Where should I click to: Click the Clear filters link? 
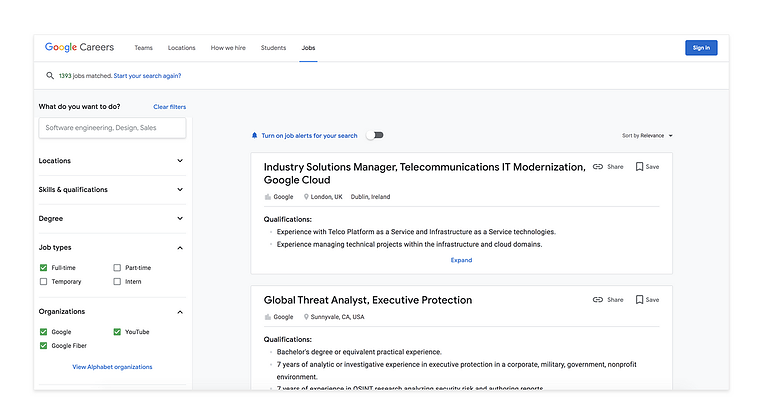[x=169, y=107]
